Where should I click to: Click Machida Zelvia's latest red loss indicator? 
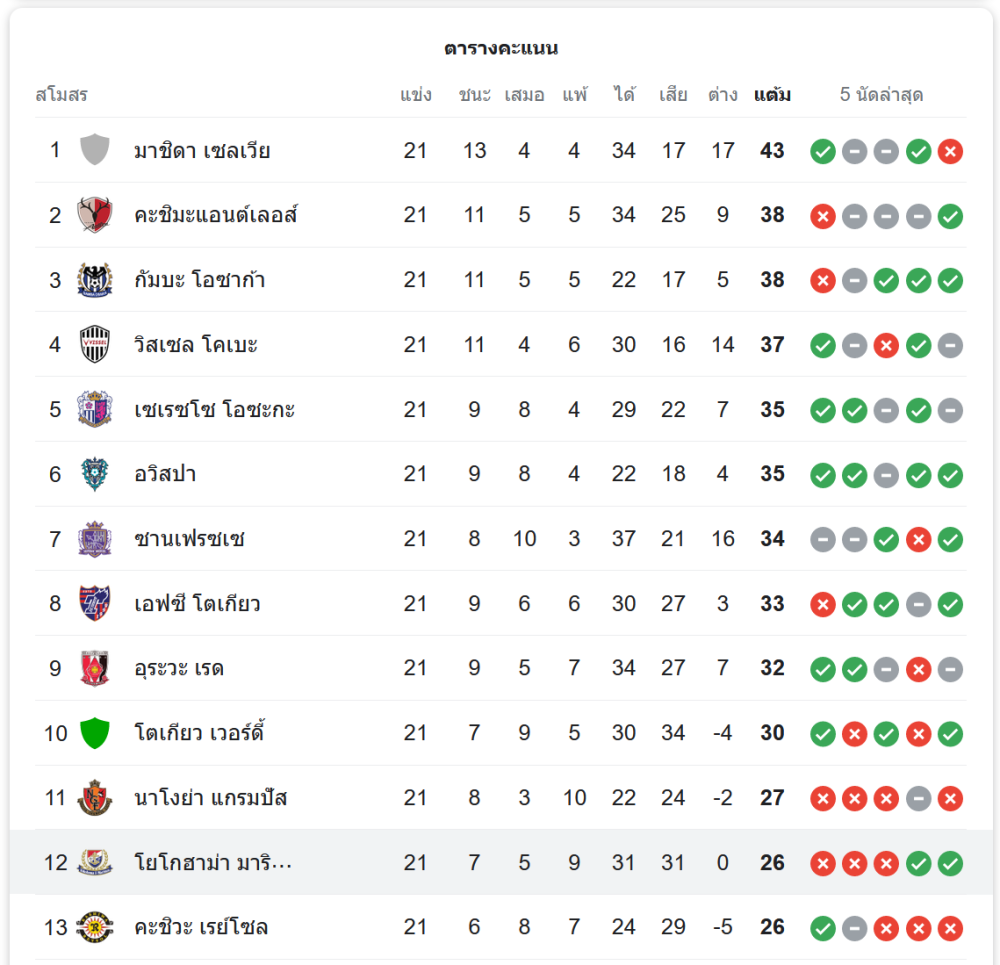click(950, 151)
